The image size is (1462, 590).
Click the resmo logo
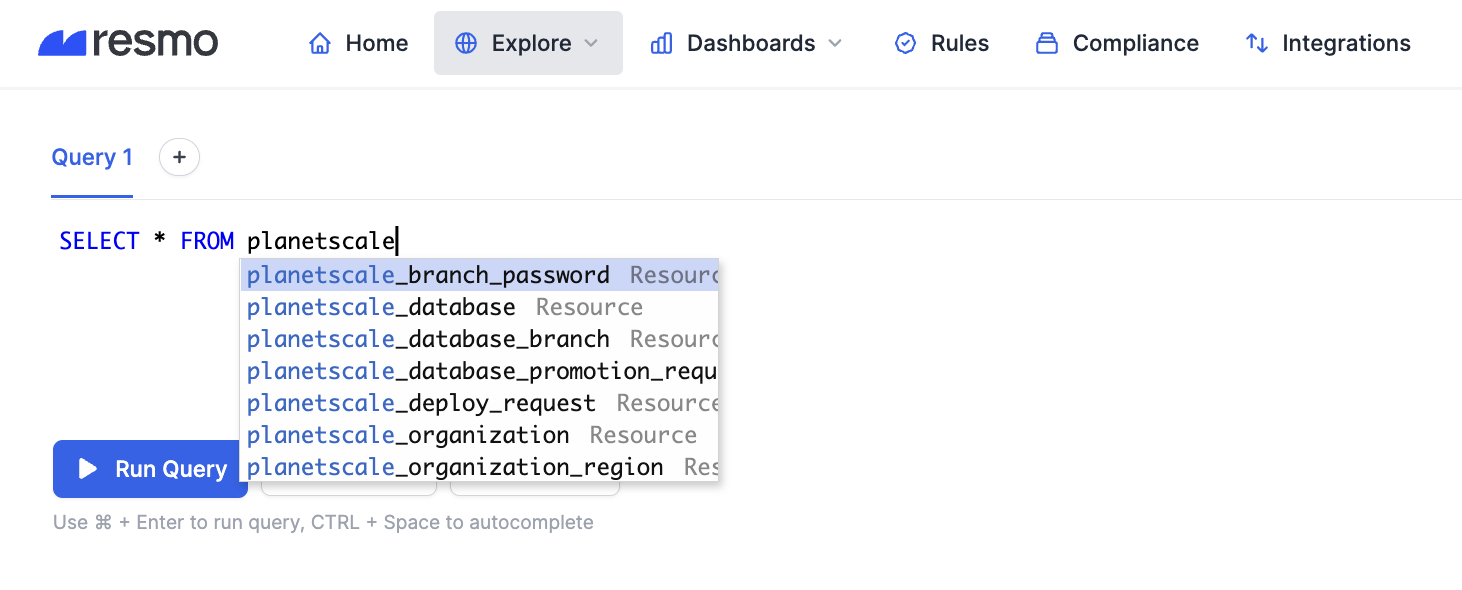(128, 43)
